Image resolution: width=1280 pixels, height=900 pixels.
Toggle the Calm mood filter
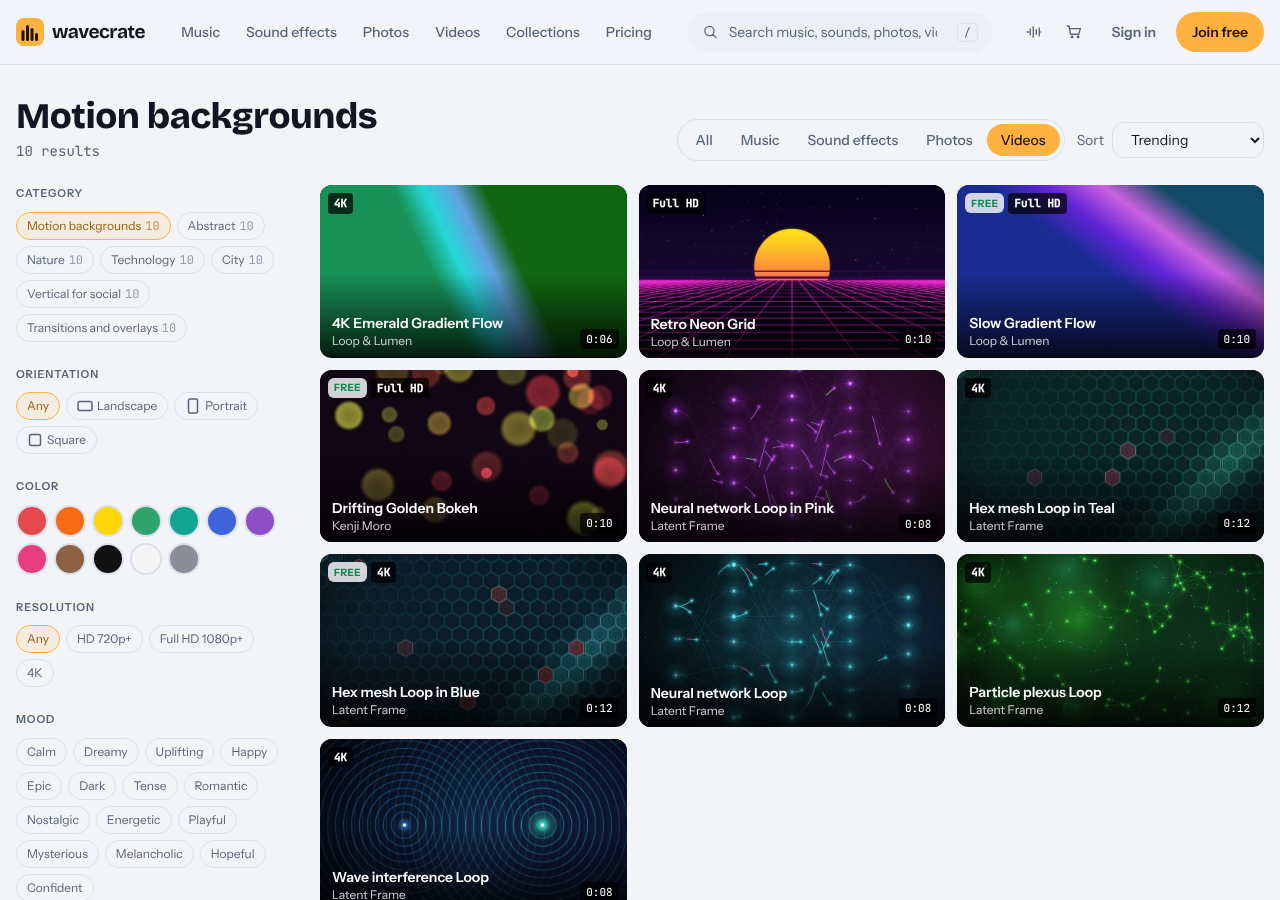click(42, 752)
